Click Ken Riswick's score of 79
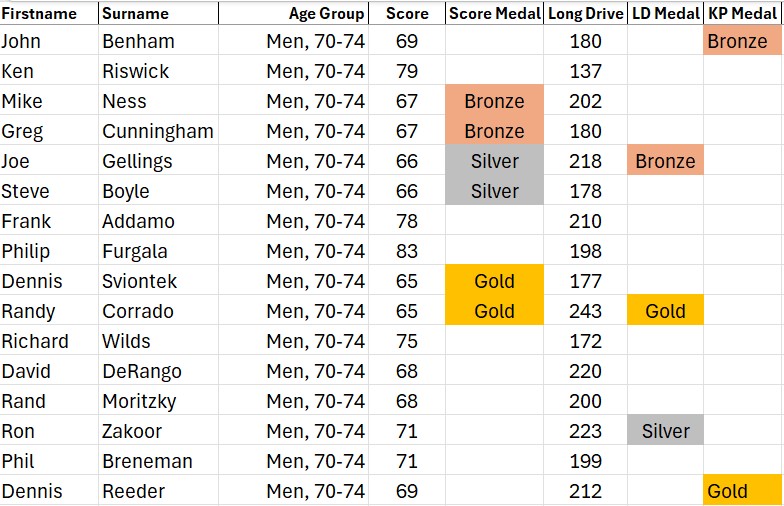The image size is (784, 506). [406, 71]
